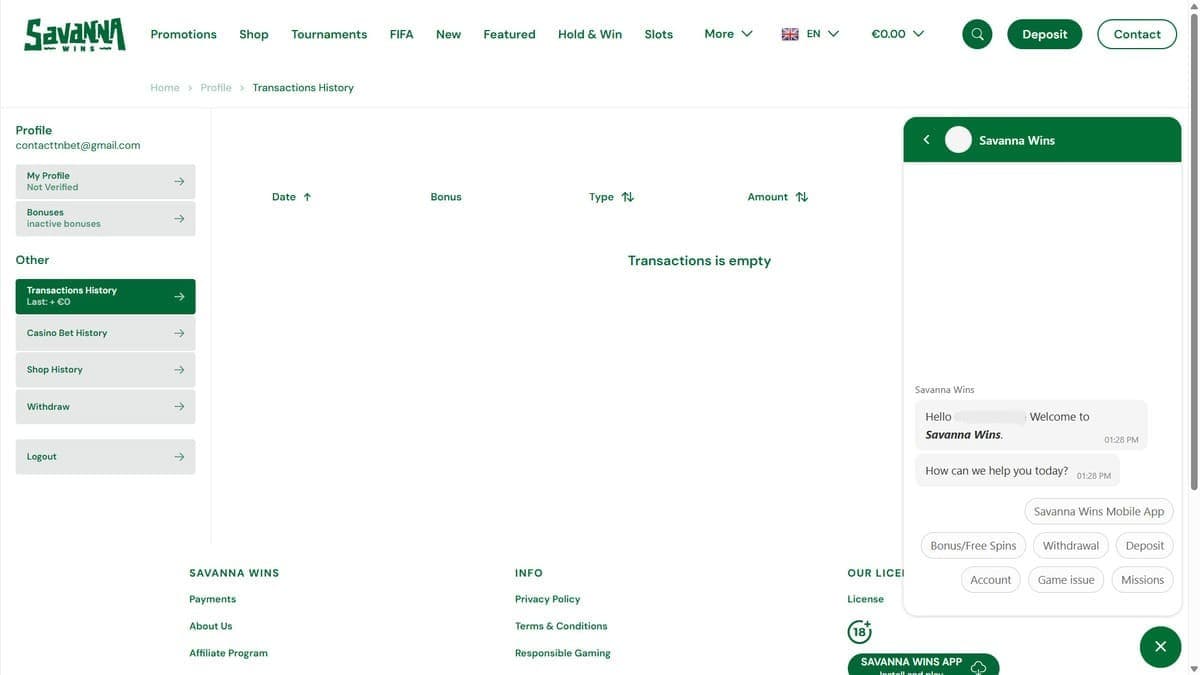Go back using chat header arrow
Screen dimensions: 1200x675
coord(926,140)
